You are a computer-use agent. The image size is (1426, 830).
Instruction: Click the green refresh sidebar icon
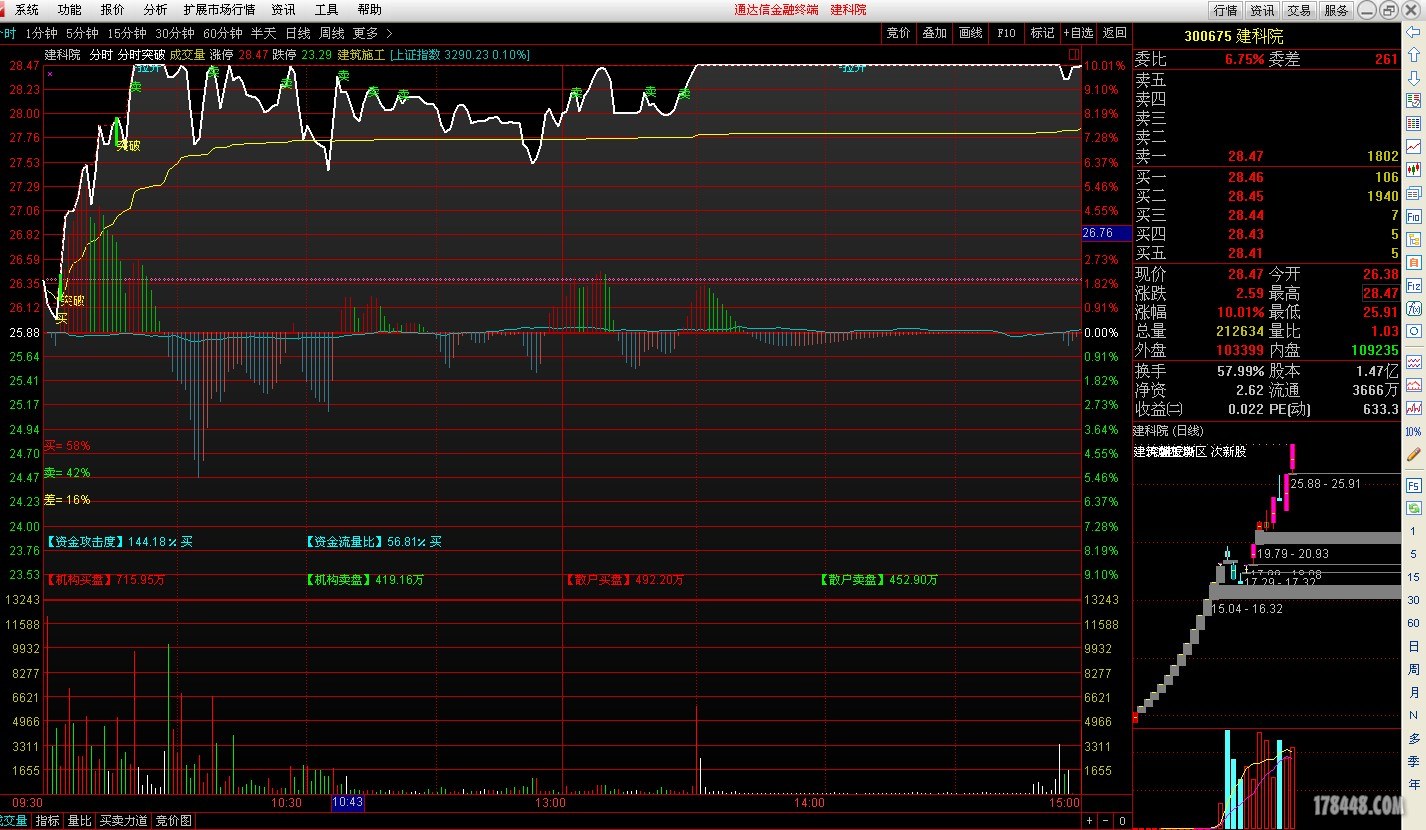[1414, 508]
